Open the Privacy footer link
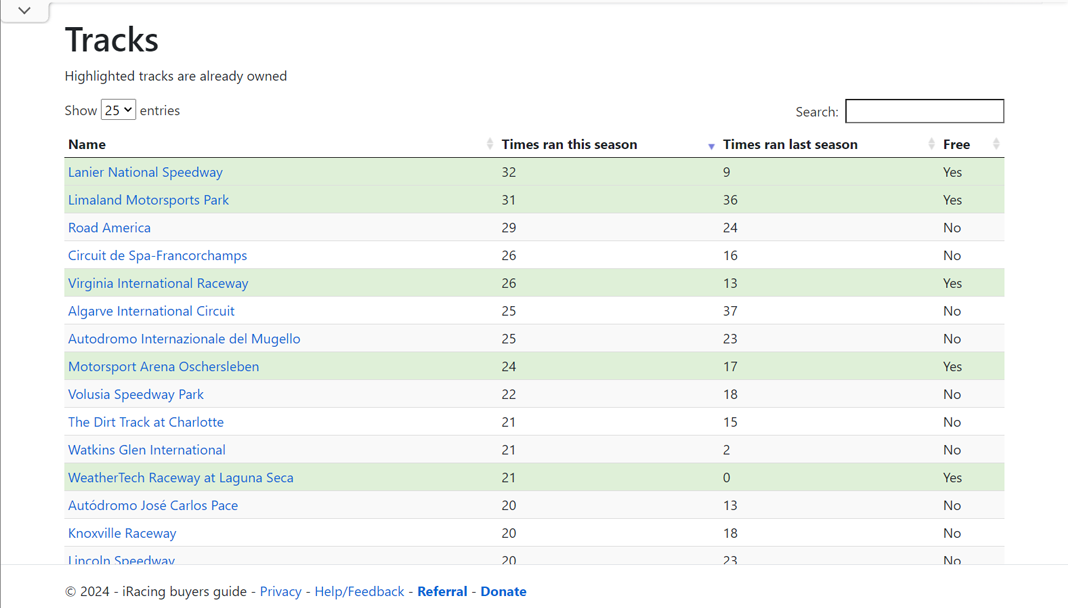 pos(280,592)
